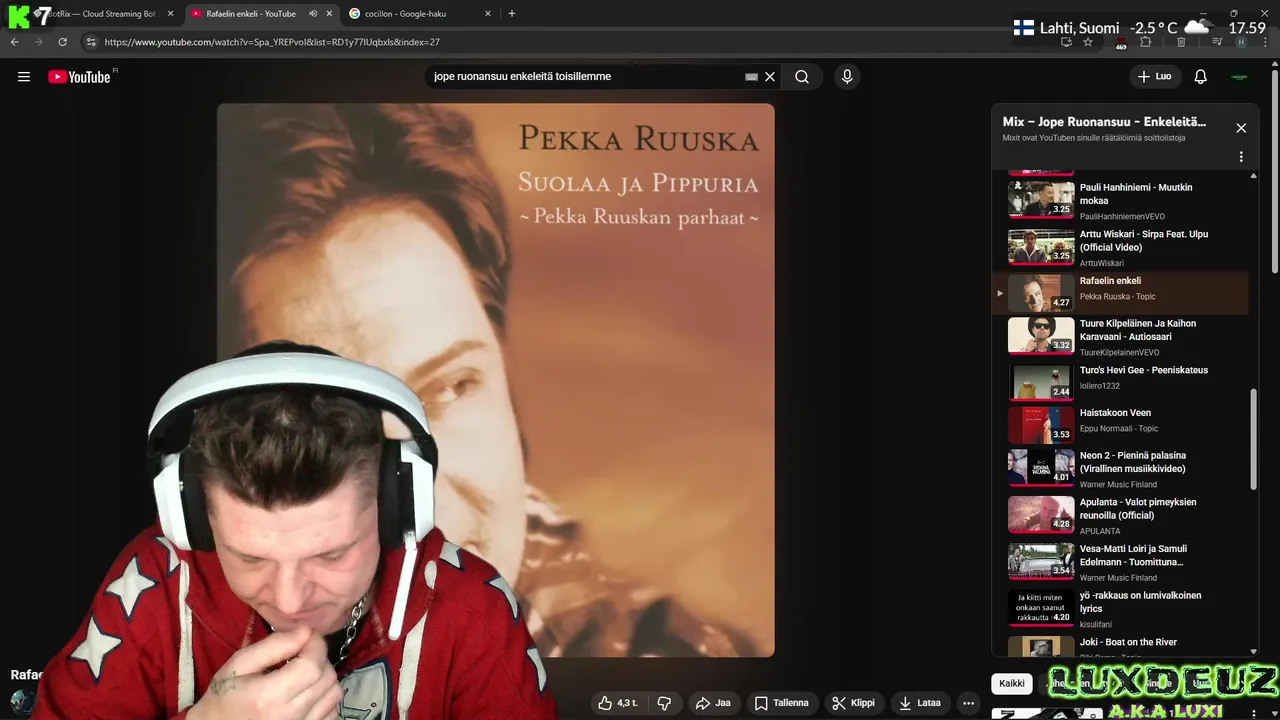Play Turo's Hevi Gee - Peeniskateus
The image size is (1280, 720).
pos(1120,382)
